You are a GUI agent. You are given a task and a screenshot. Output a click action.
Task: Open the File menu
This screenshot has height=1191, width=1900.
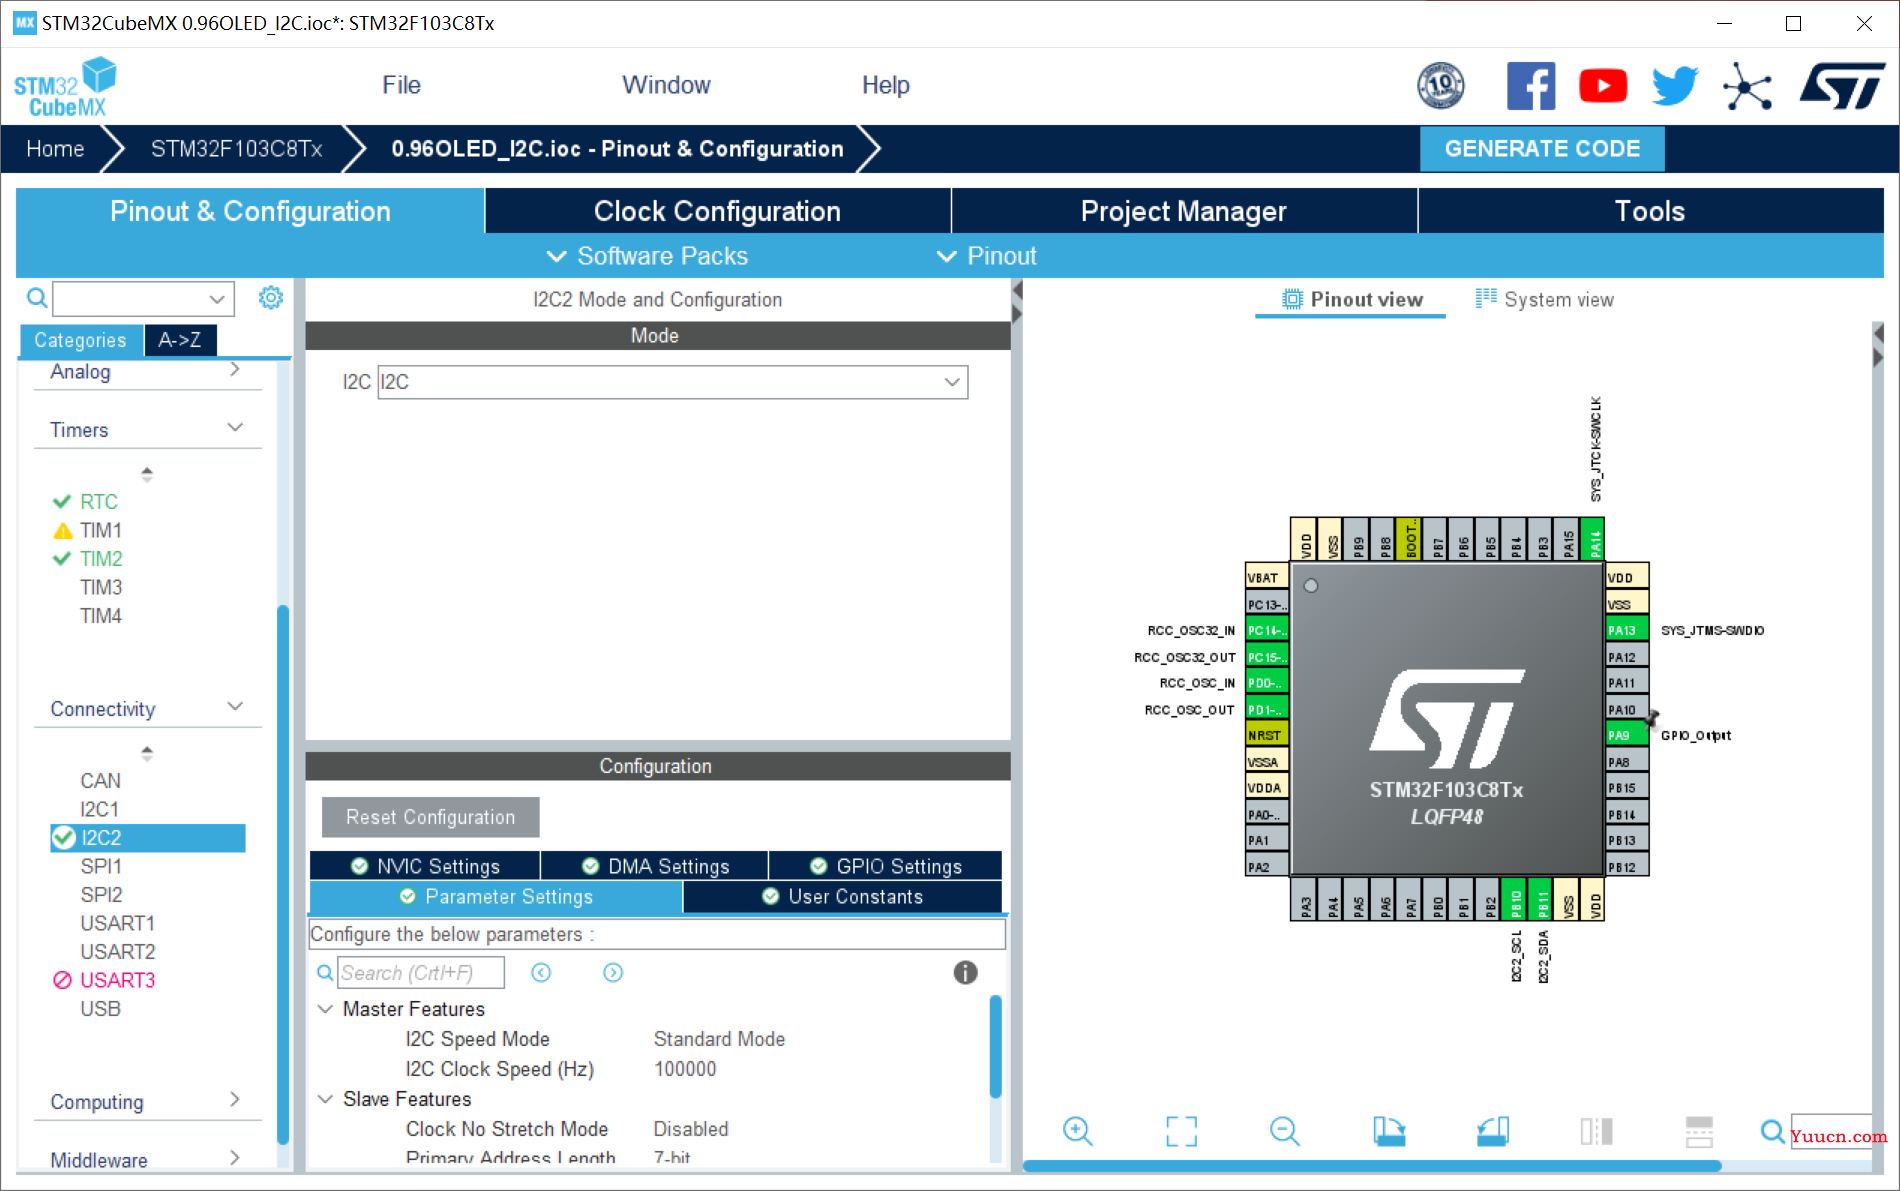[401, 85]
